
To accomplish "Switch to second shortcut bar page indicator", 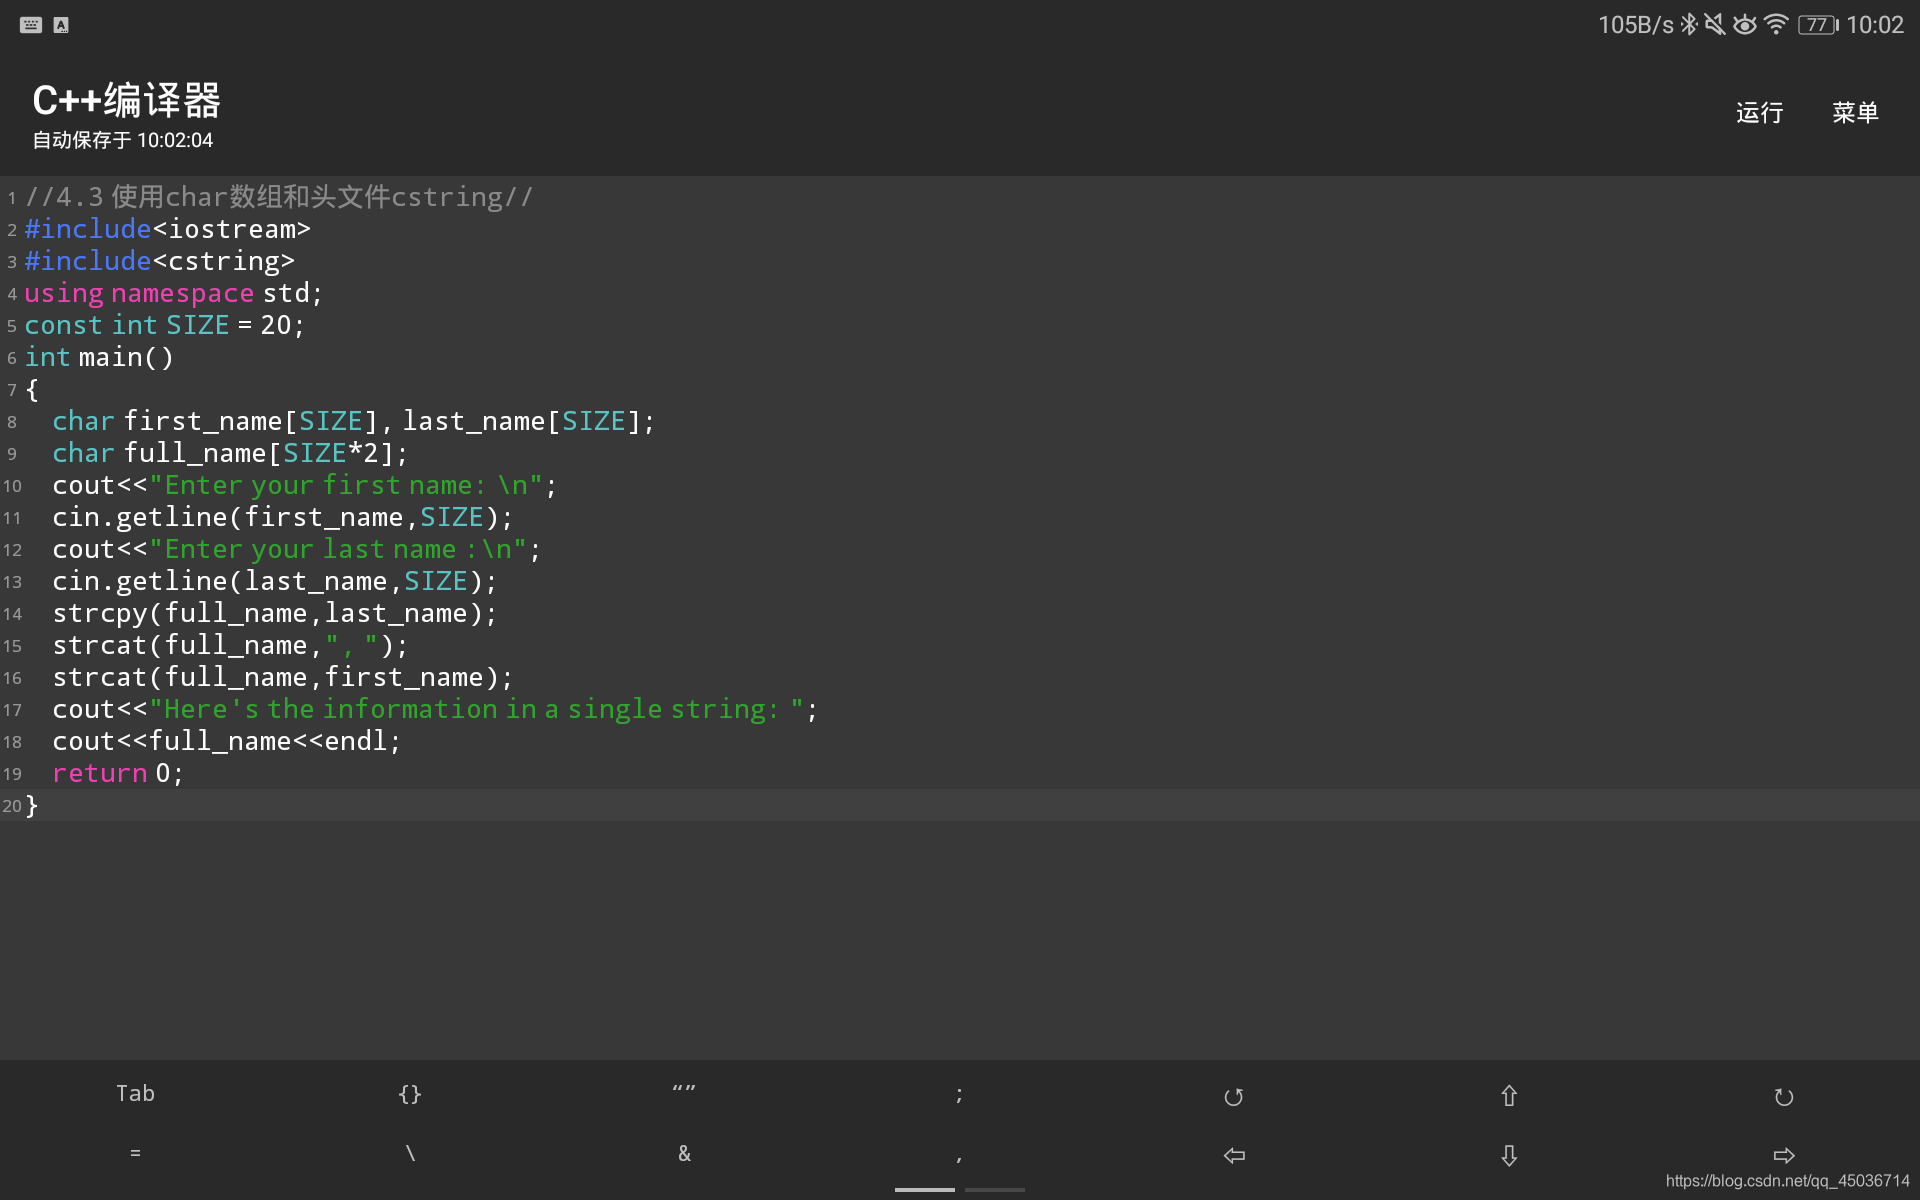I will [995, 1189].
